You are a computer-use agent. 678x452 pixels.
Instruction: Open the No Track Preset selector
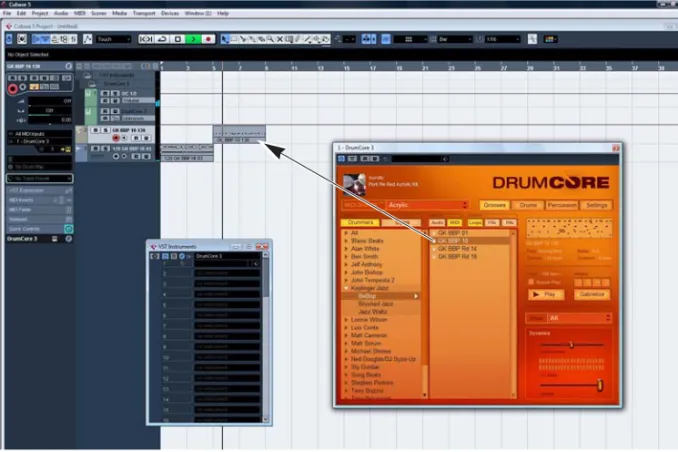coord(39,178)
